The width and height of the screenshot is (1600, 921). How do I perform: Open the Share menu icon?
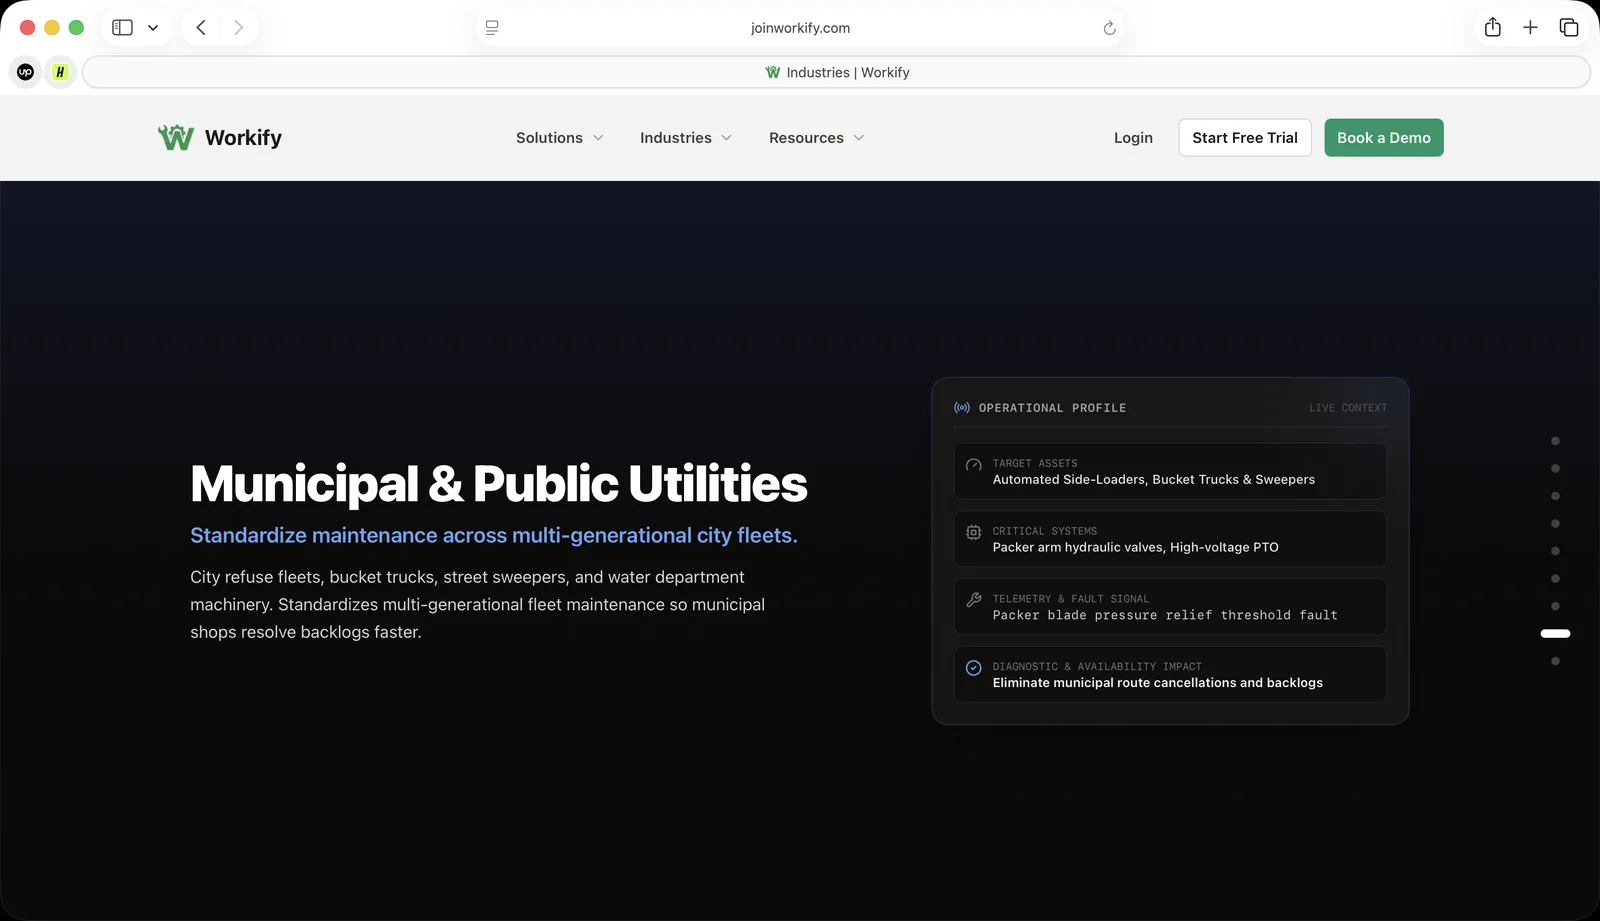click(1493, 27)
